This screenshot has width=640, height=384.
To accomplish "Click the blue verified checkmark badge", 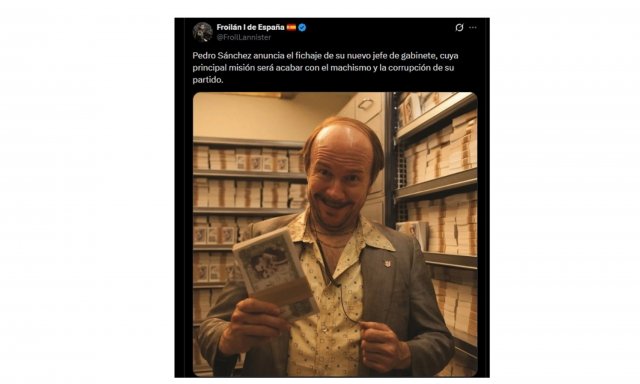I will click(302, 27).
